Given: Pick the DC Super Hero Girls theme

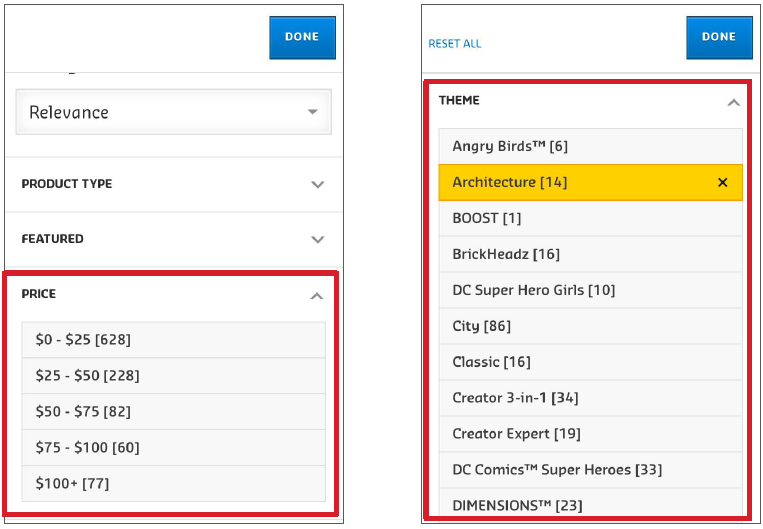Looking at the screenshot, I should coord(590,290).
